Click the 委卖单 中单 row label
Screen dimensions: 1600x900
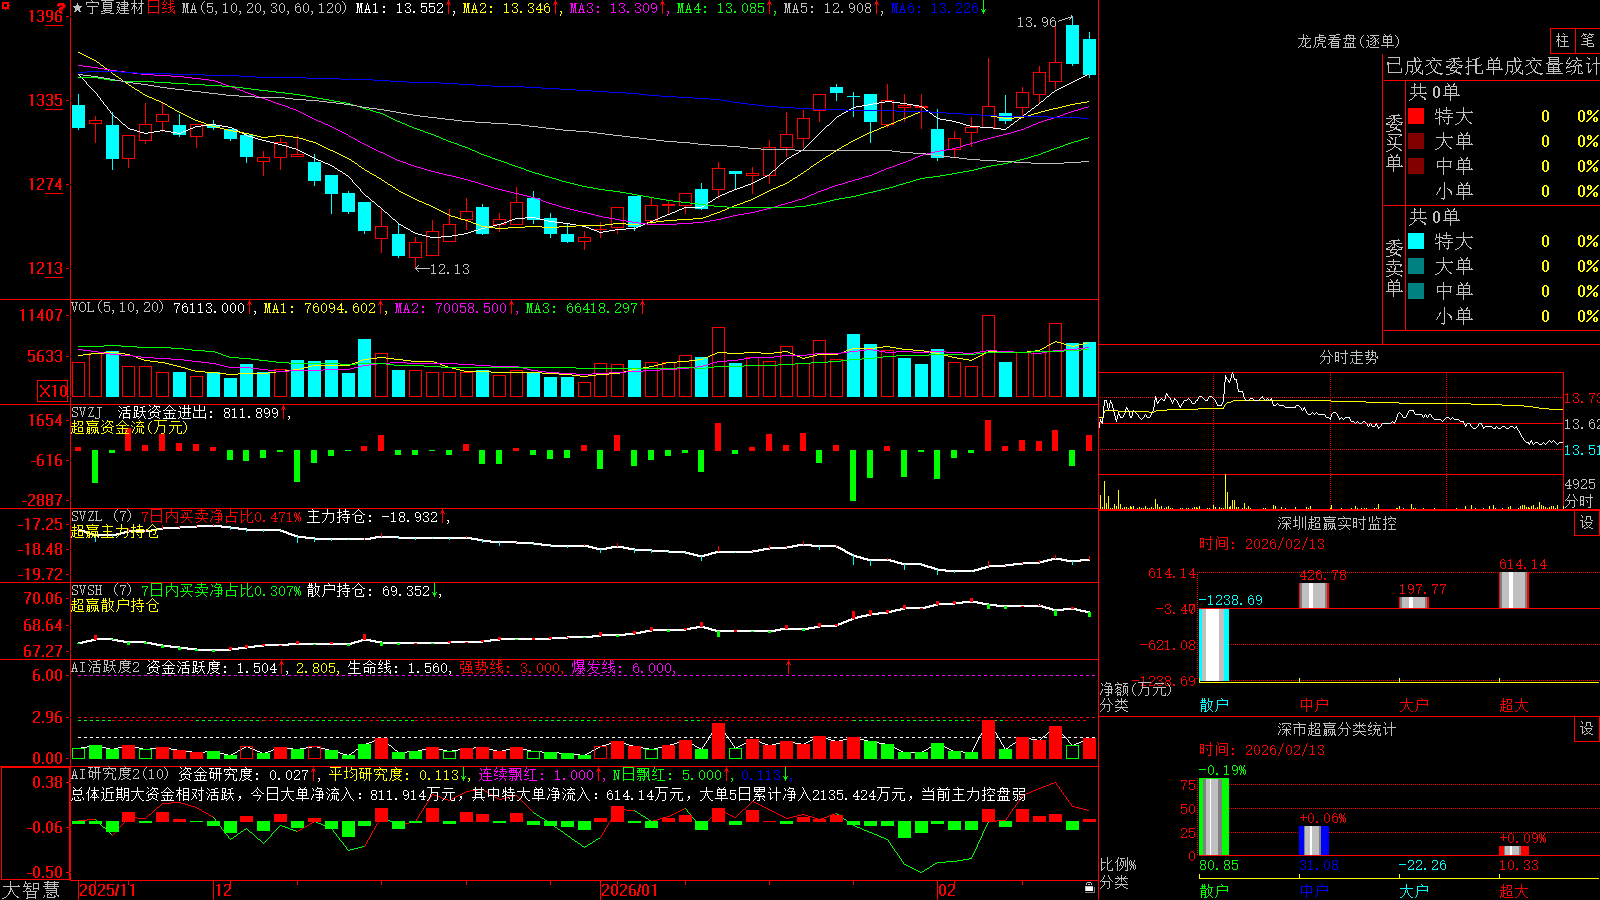coord(1453,291)
